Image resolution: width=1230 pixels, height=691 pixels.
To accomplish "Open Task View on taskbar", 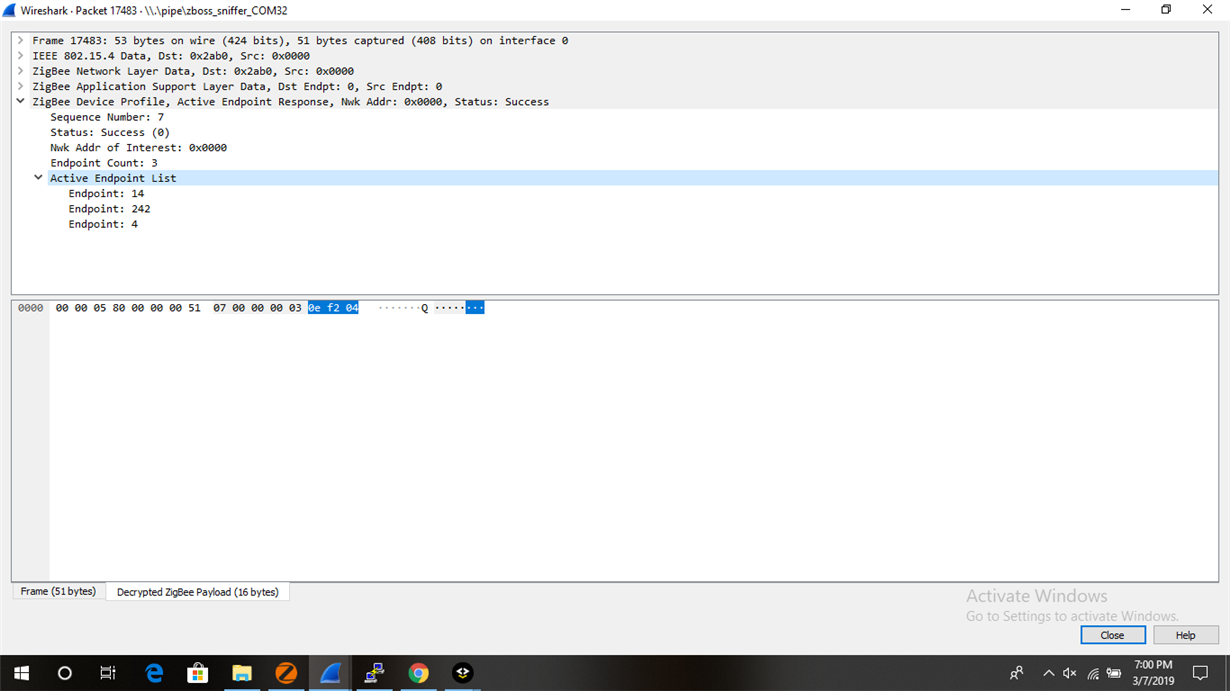I will click(108, 673).
